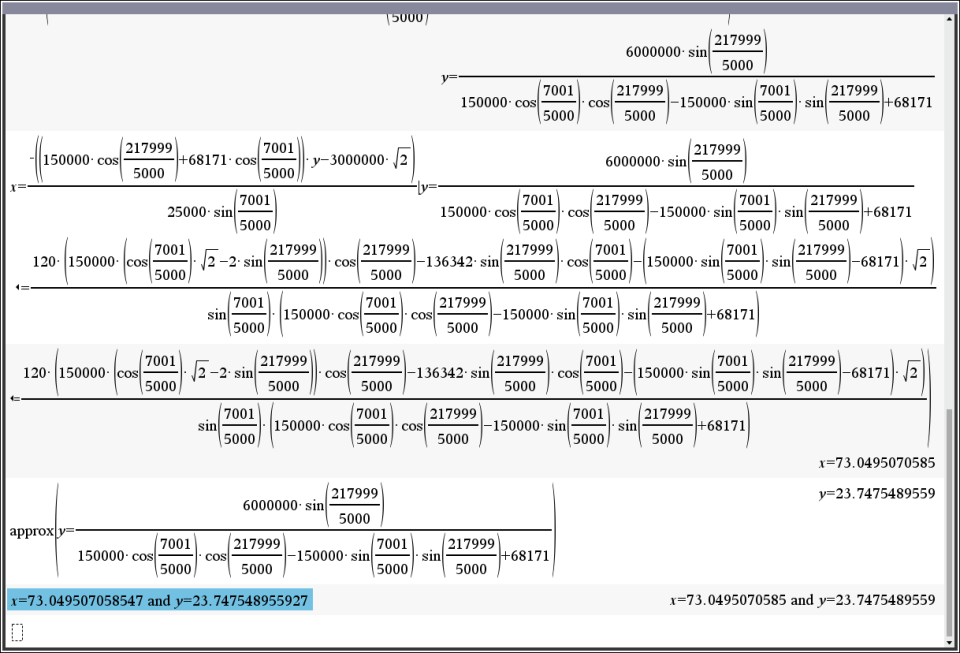The image size is (960, 653).
Task: Click the scrollbar down arrow
Action: pyautogui.click(x=949, y=640)
